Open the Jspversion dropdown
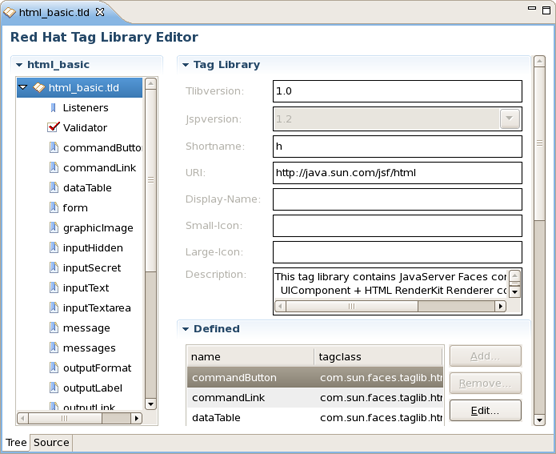The height and width of the screenshot is (454, 556). pos(510,118)
